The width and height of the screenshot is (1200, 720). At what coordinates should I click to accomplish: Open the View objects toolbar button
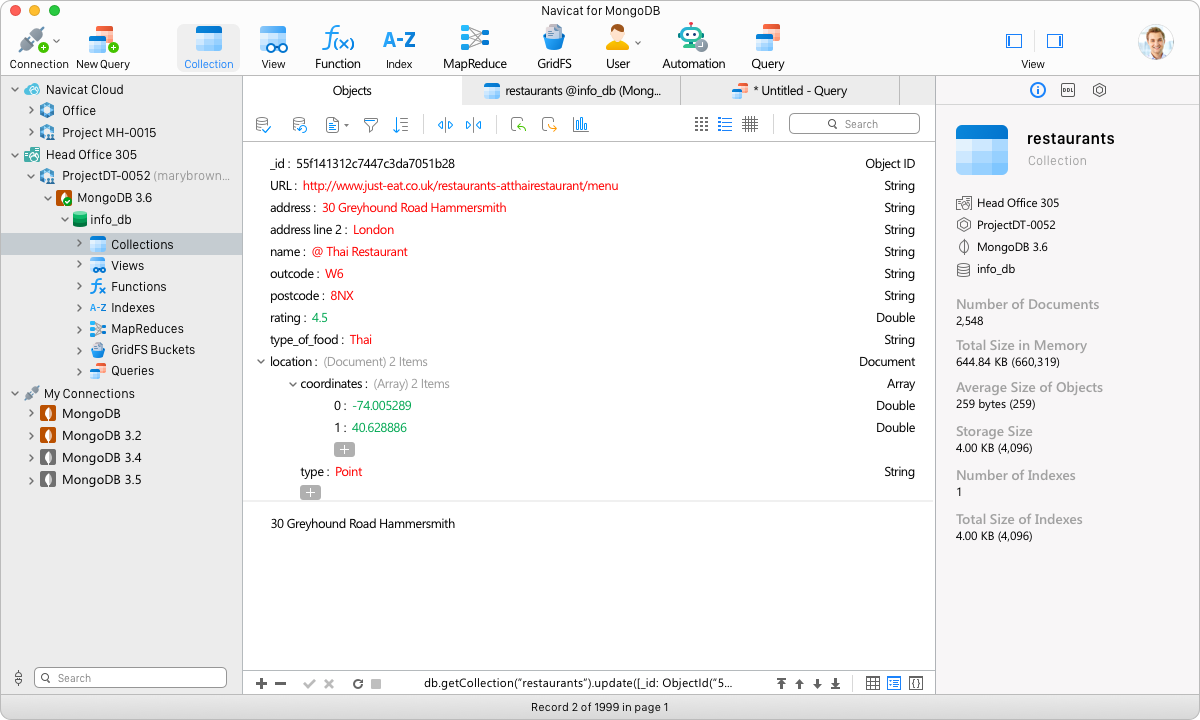click(273, 48)
